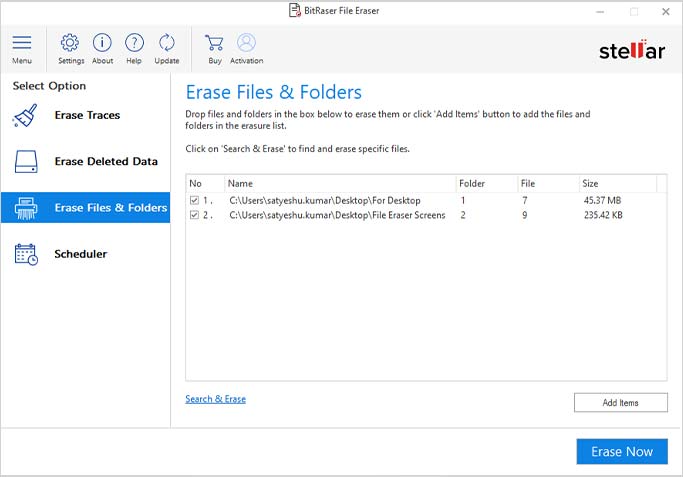This screenshot has width=683, height=477.
Task: Select the For Desktop path entry
Action: tap(325, 200)
